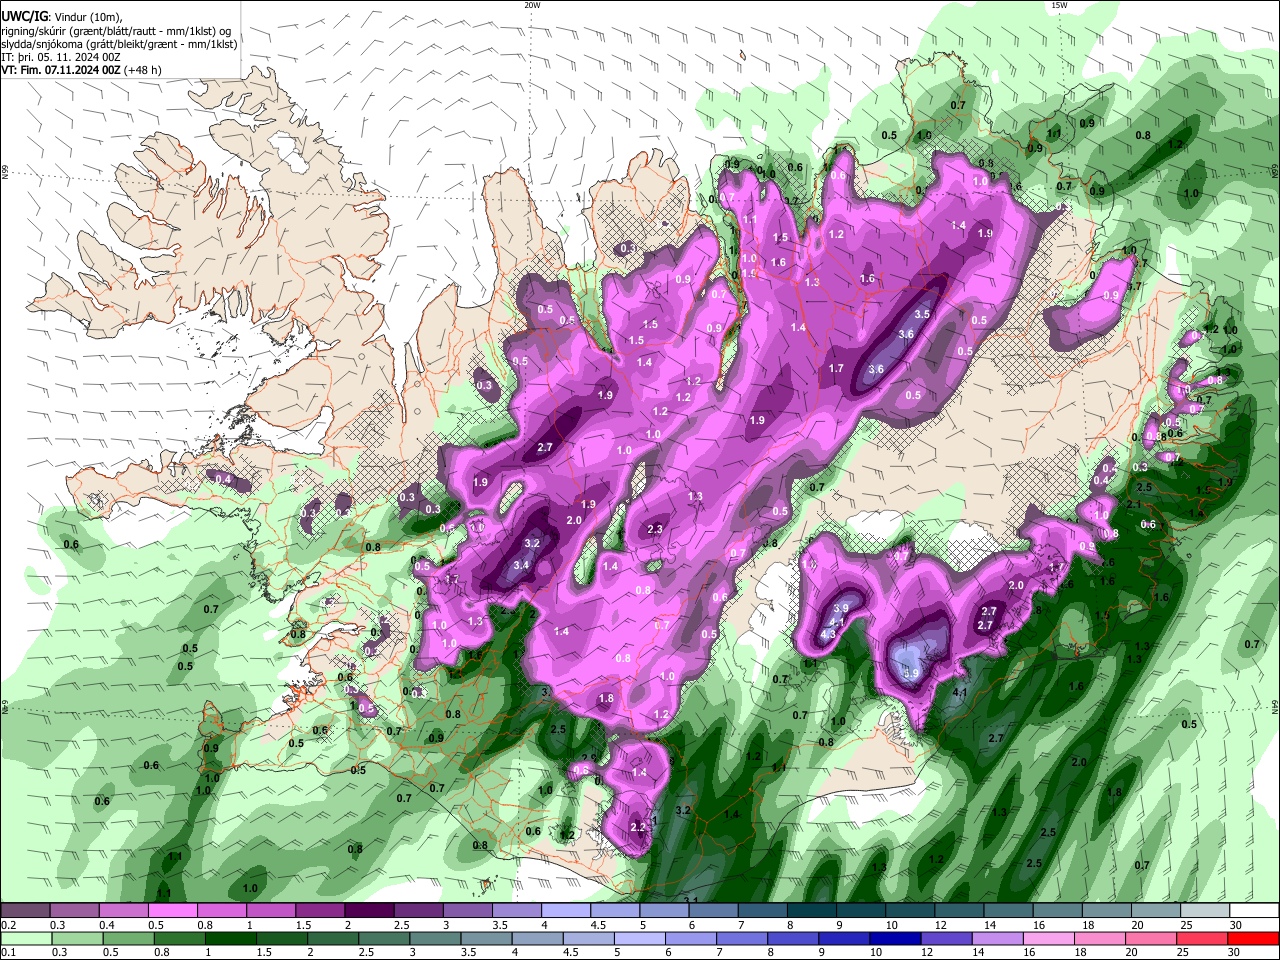Click the '3.5' value in the northeast band

(x=922, y=314)
